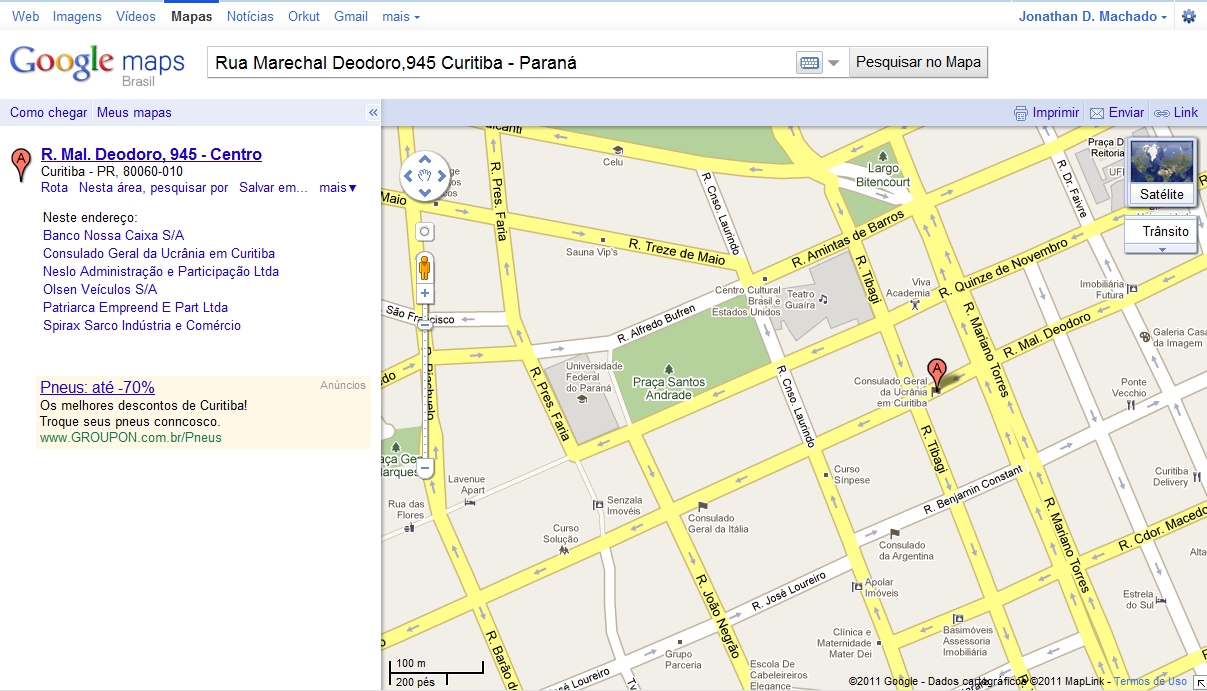
Task: Collapse the left results panel
Action: pyautogui.click(x=373, y=113)
